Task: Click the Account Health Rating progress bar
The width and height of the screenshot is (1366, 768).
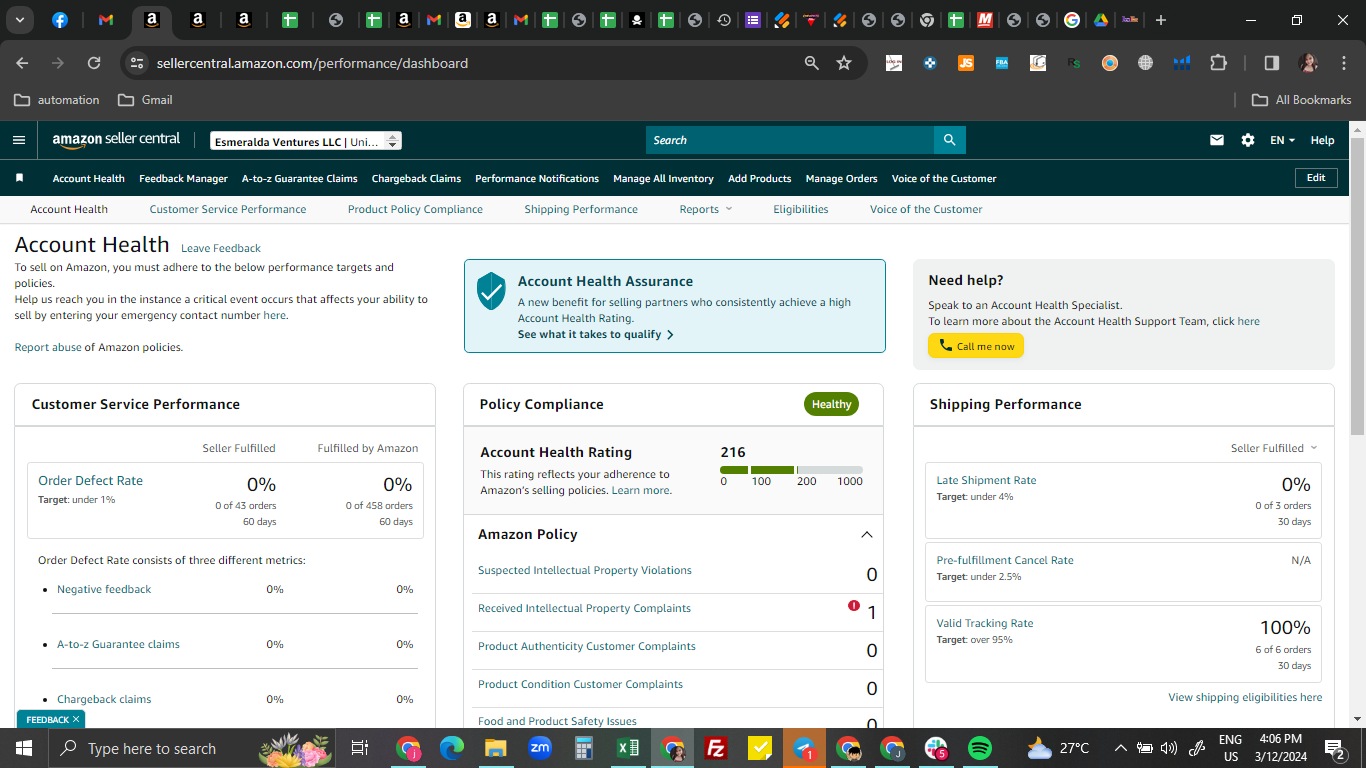Action: tap(791, 470)
